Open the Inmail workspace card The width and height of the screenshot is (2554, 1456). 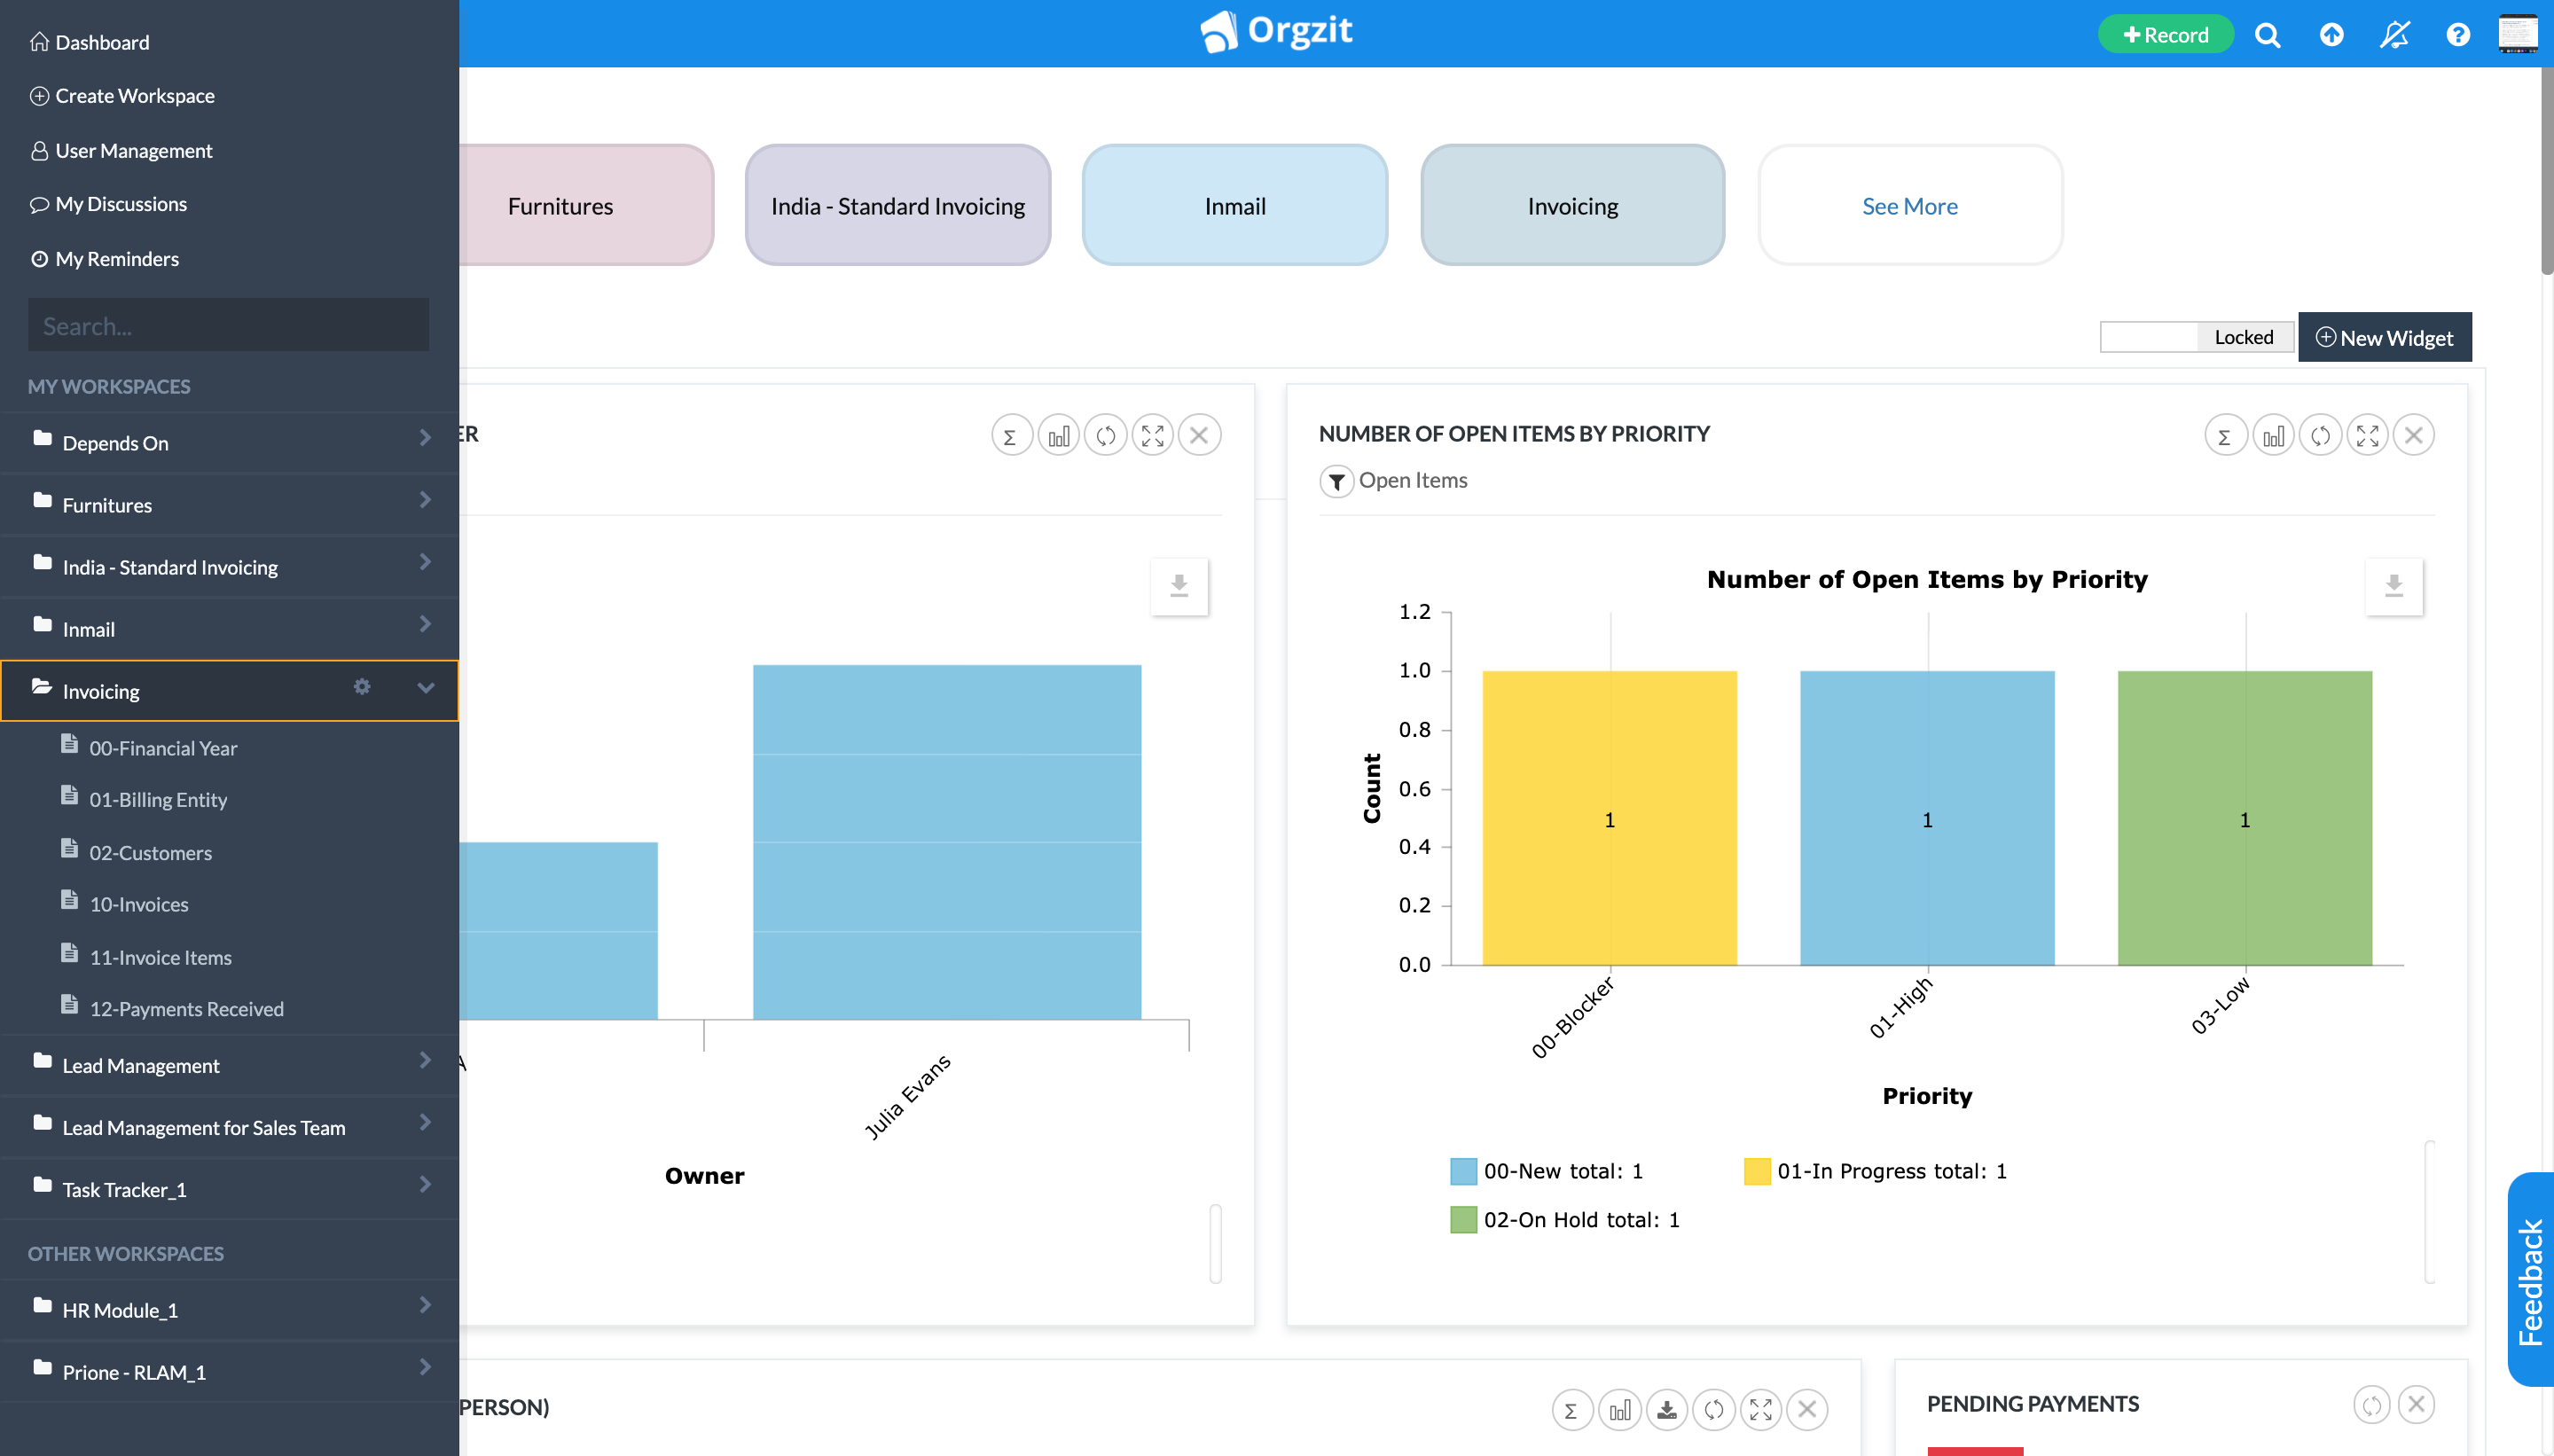point(1234,206)
